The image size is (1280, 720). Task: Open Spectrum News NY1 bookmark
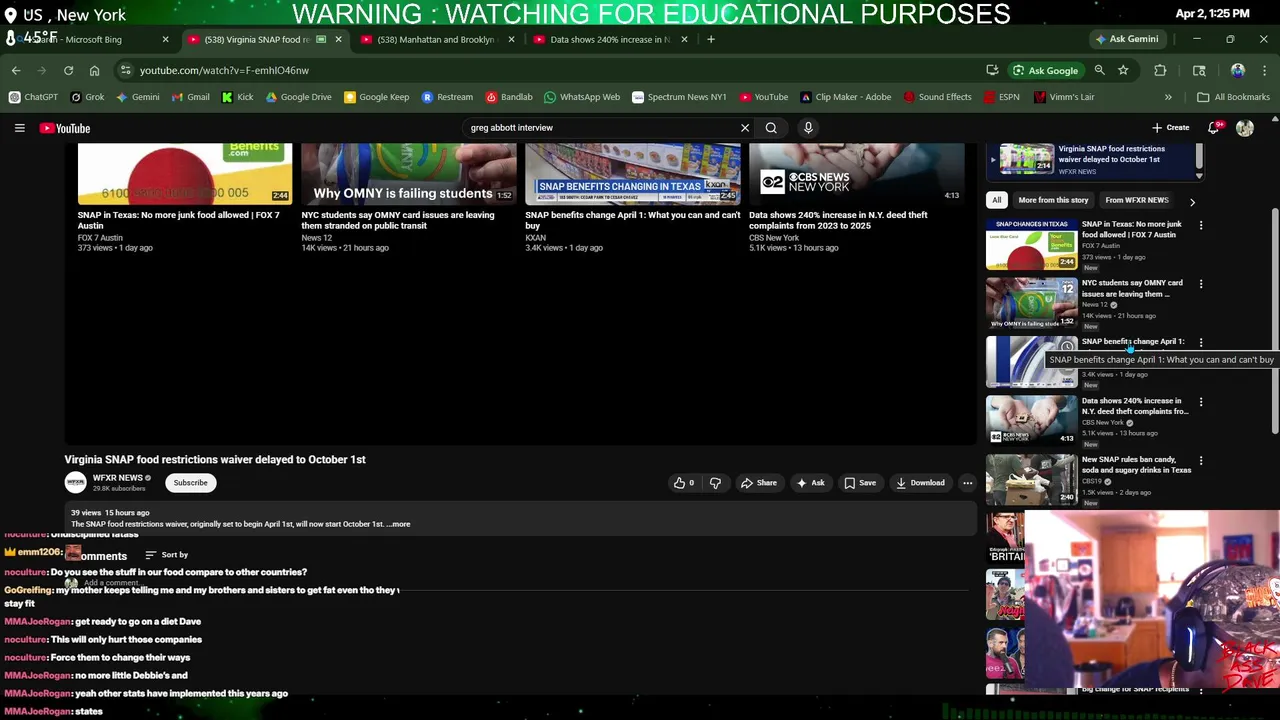click(x=678, y=97)
